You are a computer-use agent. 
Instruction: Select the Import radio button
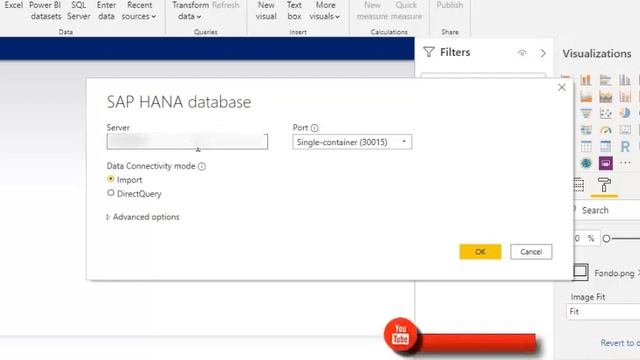click(111, 179)
